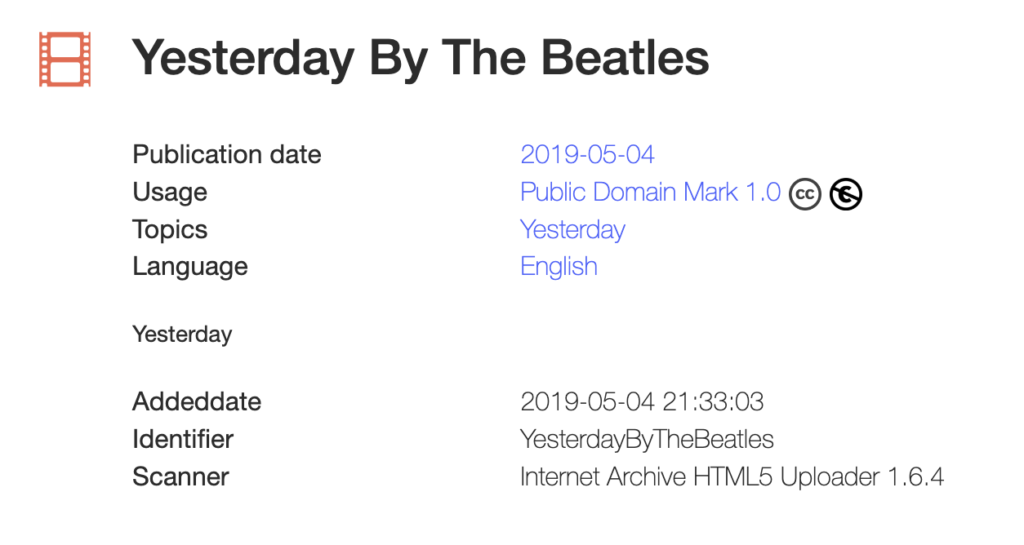Click the Addeddate label
The image size is (1024, 545).
197,402
